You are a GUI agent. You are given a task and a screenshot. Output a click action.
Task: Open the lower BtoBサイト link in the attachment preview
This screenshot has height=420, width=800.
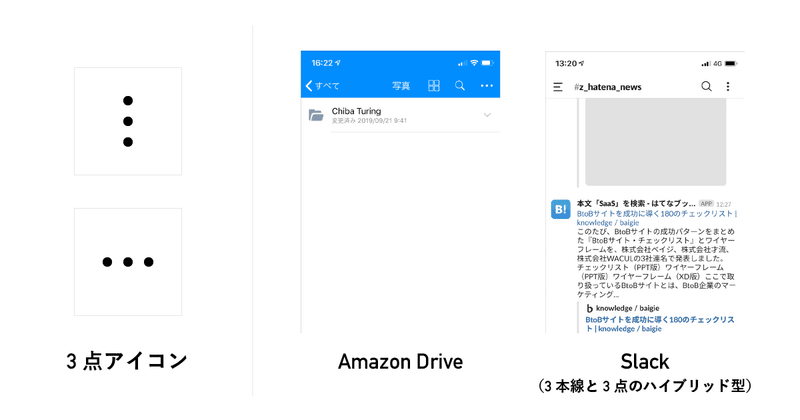point(660,324)
